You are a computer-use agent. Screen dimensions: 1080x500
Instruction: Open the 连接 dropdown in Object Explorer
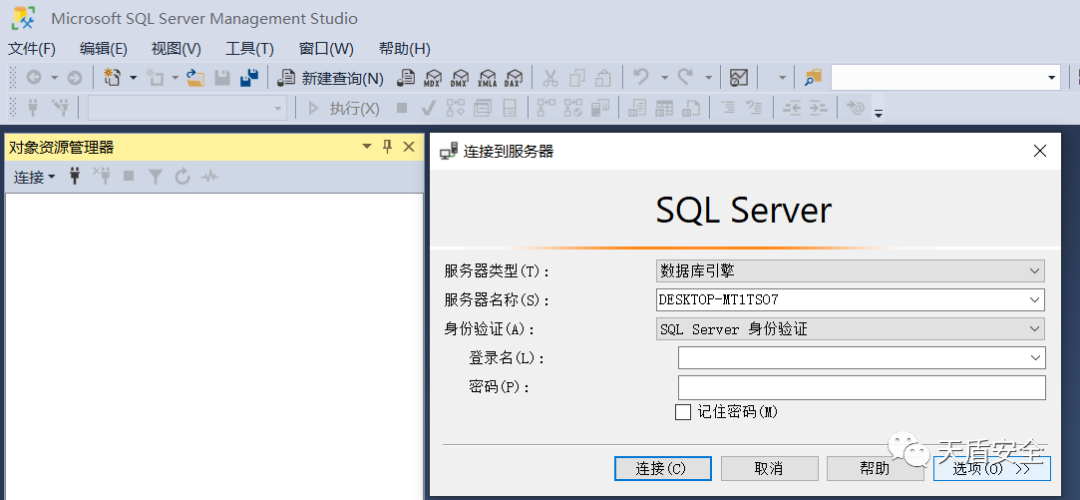(x=34, y=177)
